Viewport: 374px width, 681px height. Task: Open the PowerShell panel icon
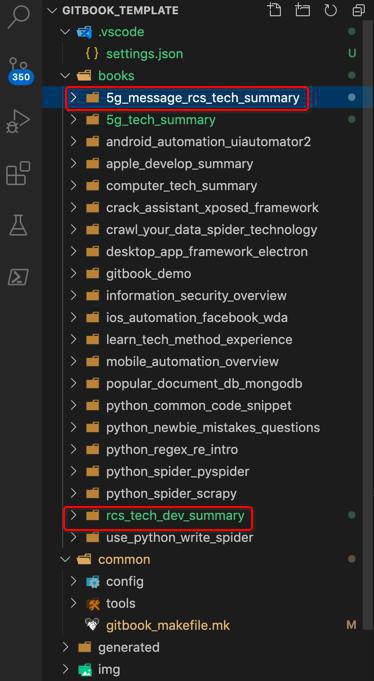18,277
